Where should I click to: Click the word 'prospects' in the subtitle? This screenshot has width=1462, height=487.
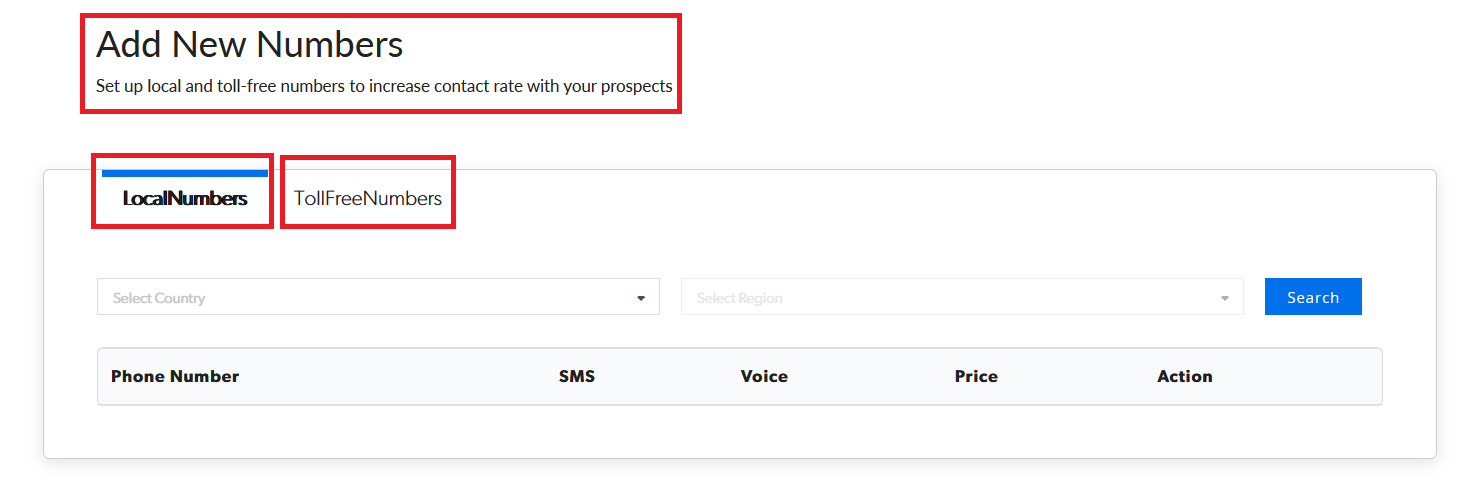pos(635,86)
